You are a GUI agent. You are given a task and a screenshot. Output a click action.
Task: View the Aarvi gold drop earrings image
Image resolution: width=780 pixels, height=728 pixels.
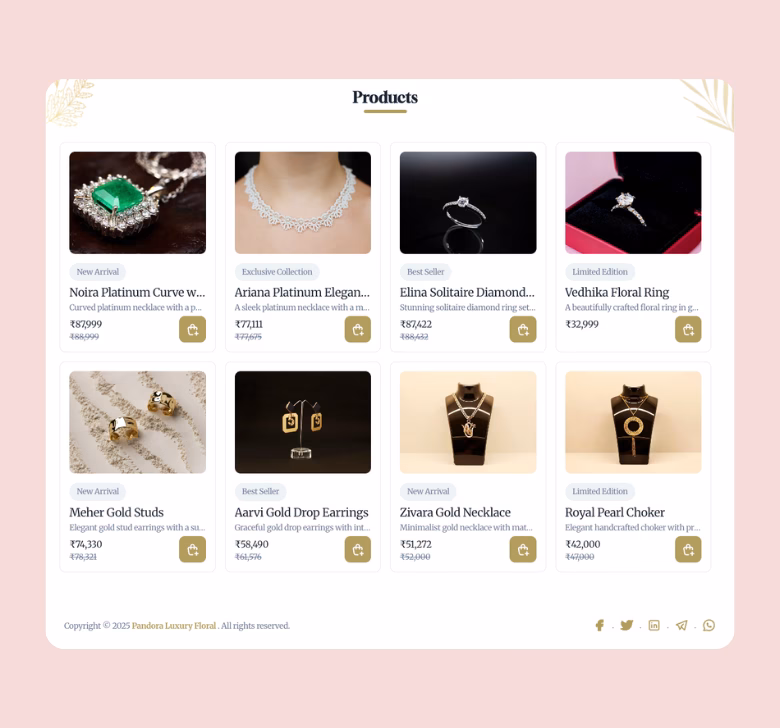pos(302,422)
